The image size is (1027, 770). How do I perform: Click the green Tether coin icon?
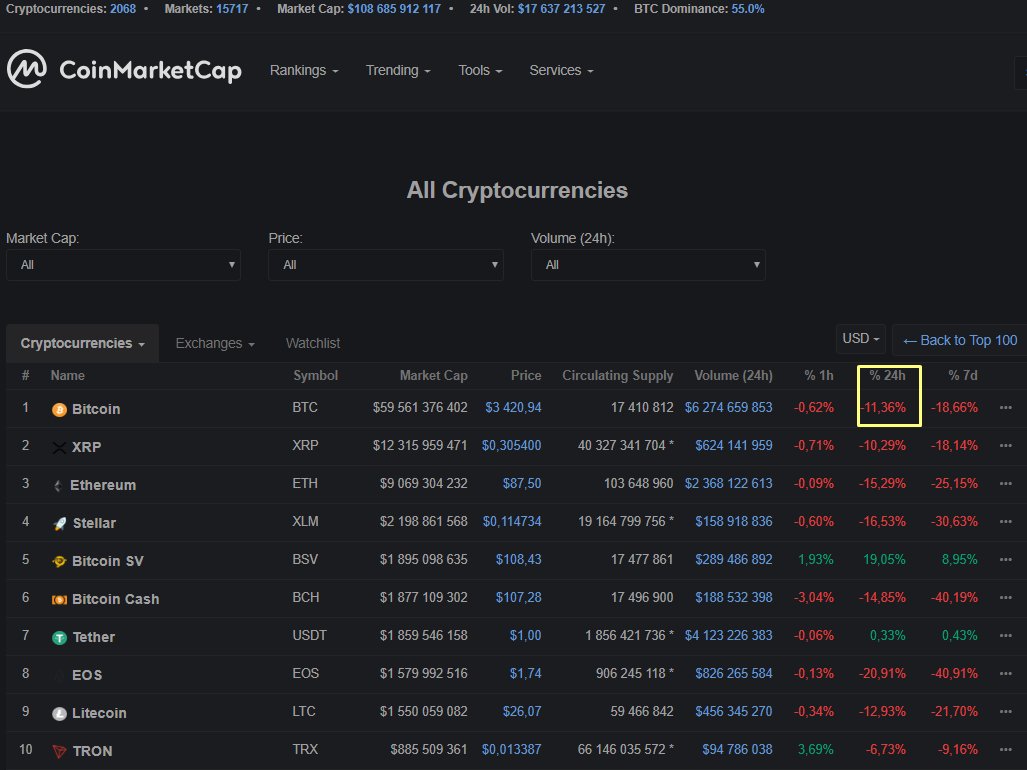59,637
